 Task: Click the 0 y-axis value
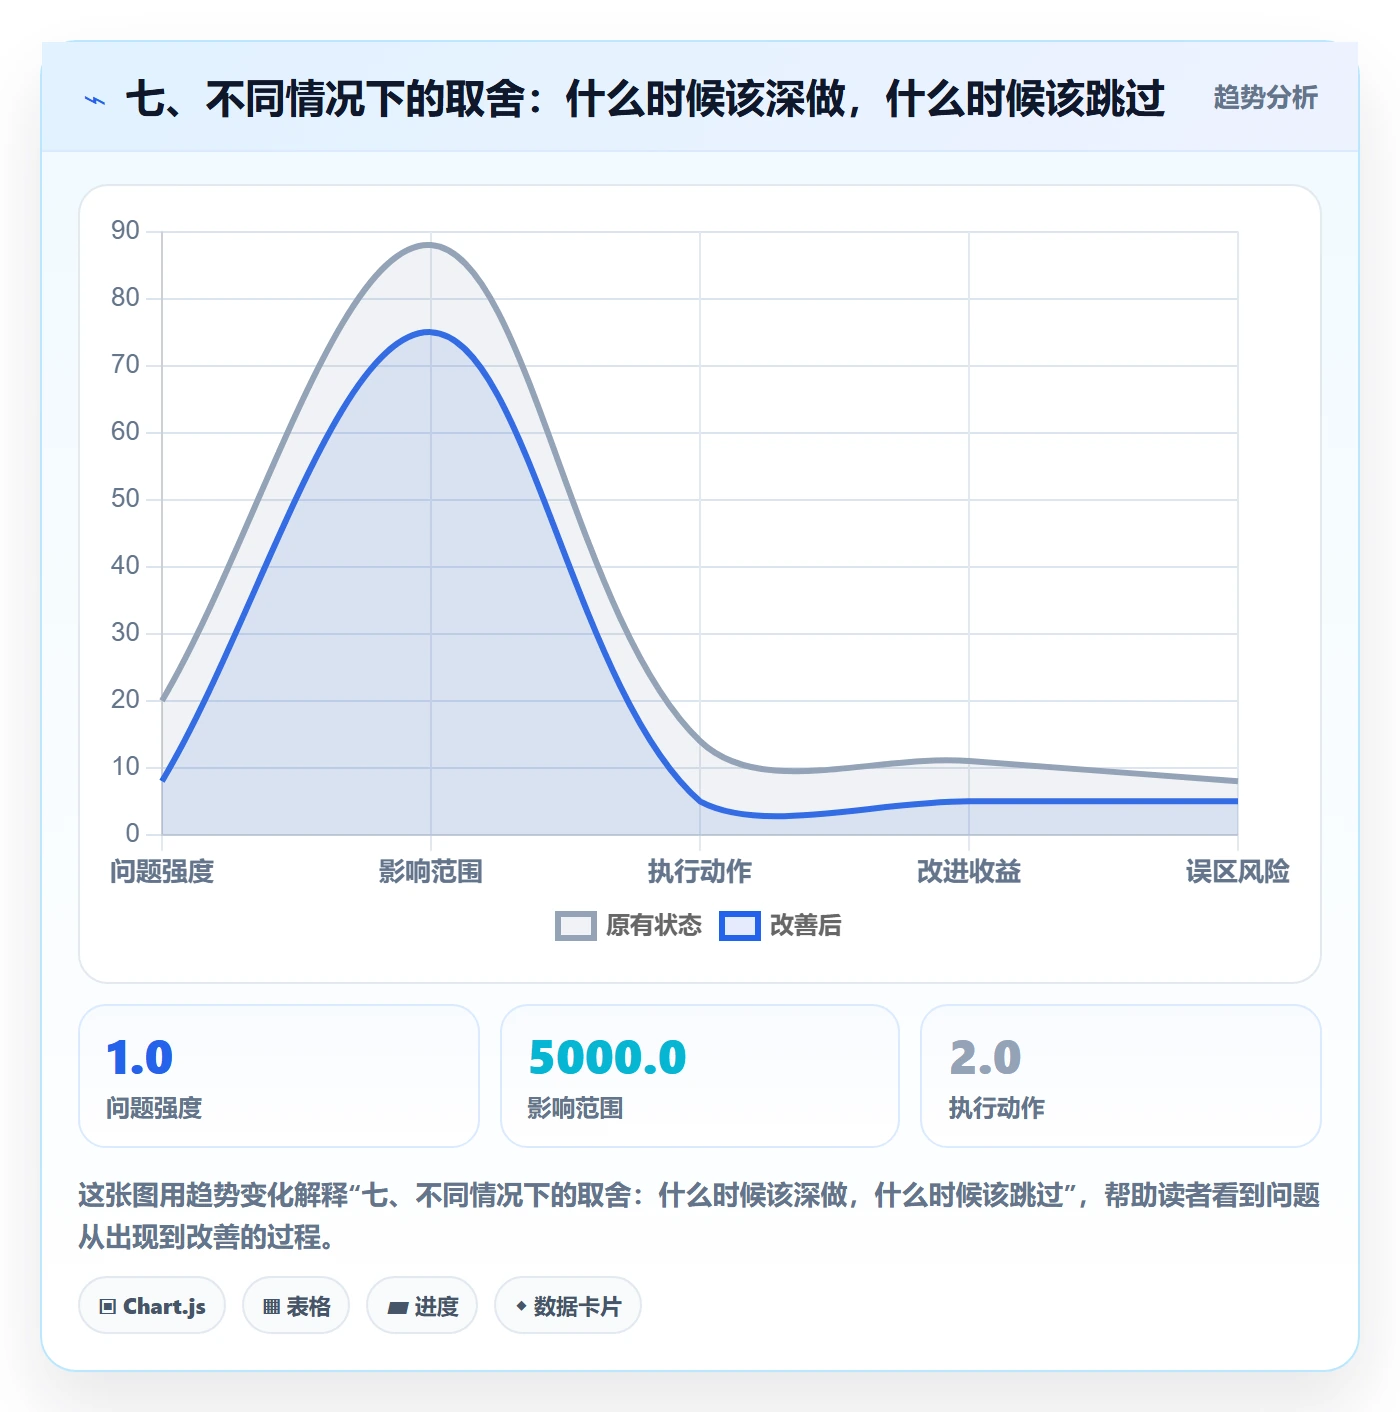pos(132,834)
